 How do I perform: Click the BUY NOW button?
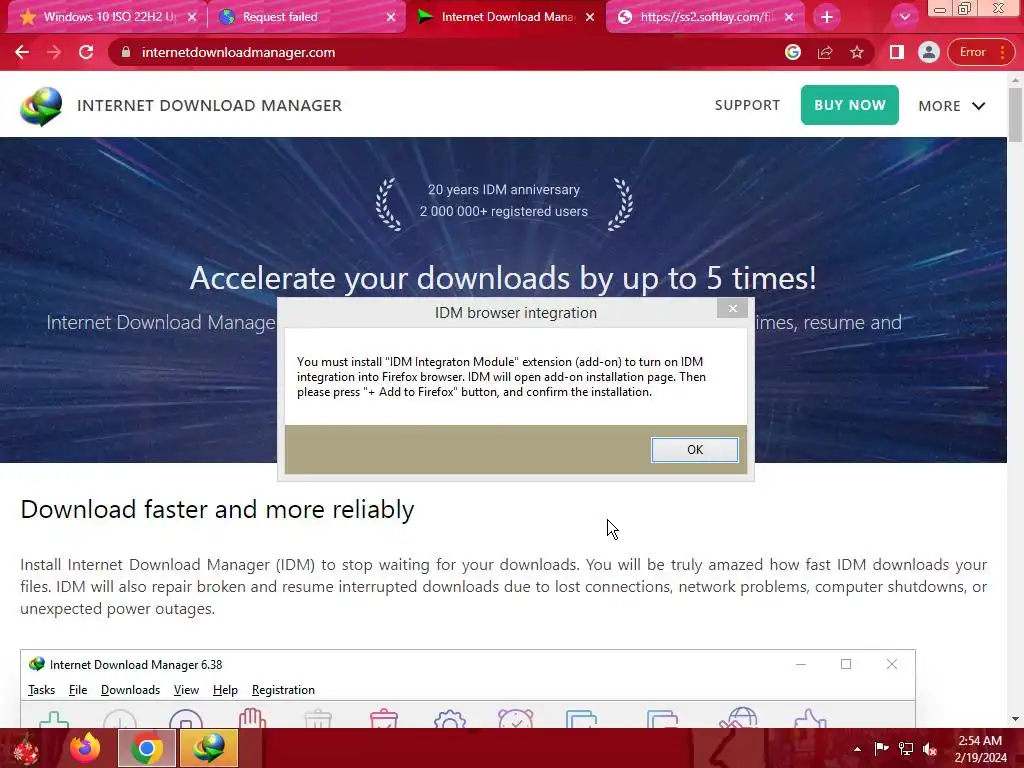coord(850,105)
